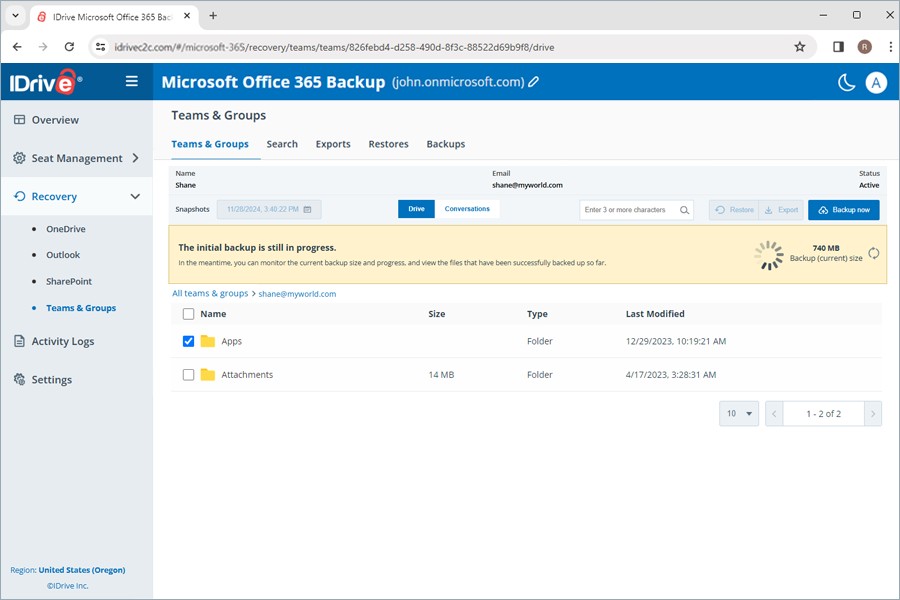Click the backup progress spinner
This screenshot has height=600, width=900.
[768, 255]
